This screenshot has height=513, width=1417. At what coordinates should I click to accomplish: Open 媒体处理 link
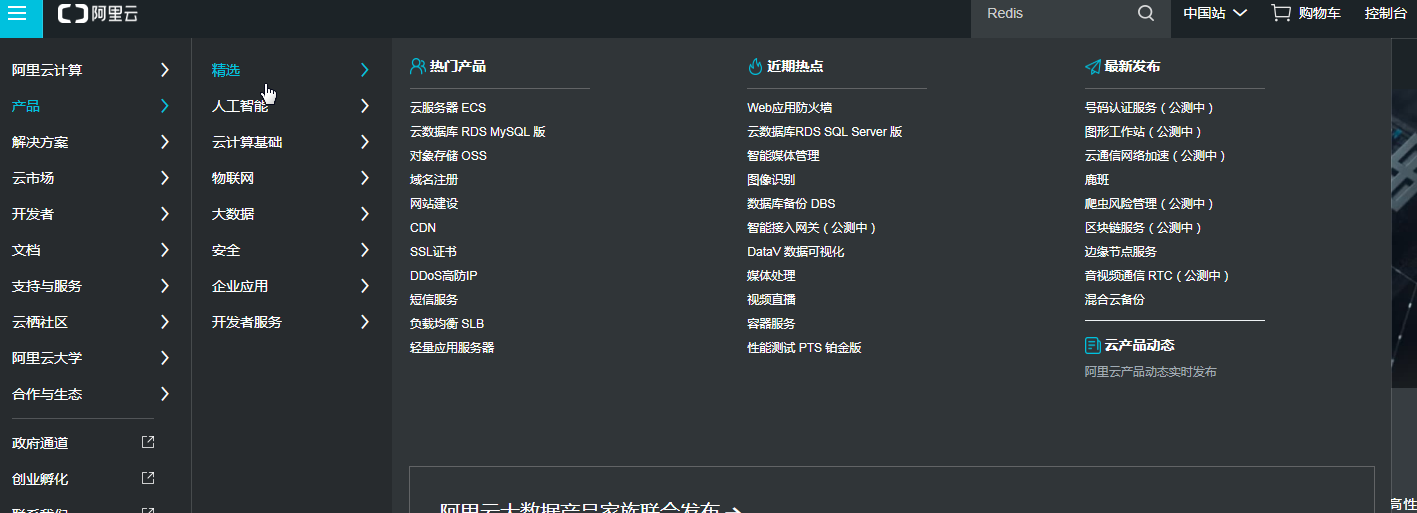tap(771, 276)
